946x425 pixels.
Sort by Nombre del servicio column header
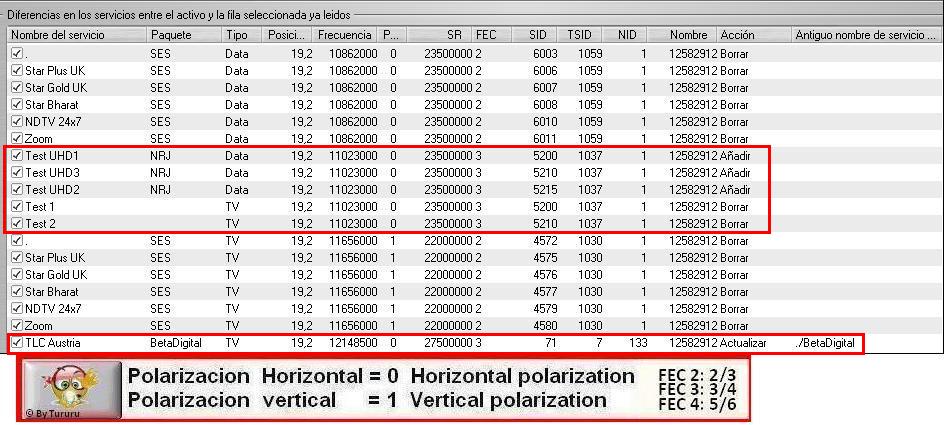(x=77, y=35)
